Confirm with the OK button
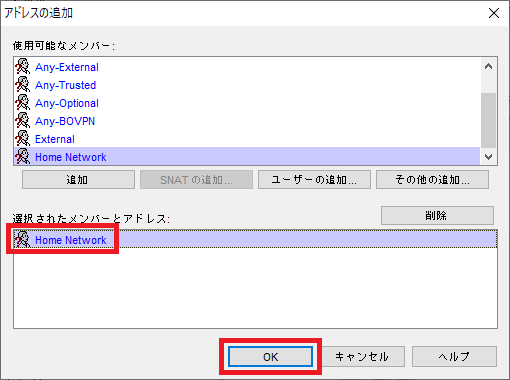 click(x=270, y=357)
